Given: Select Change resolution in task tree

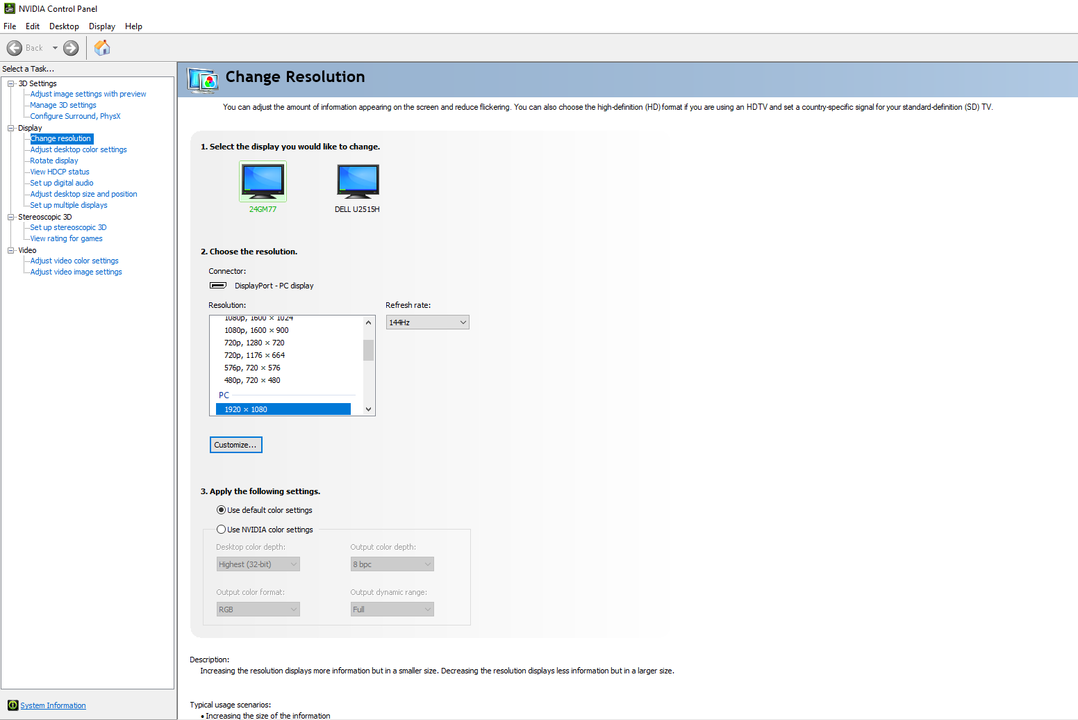Looking at the screenshot, I should coord(60,138).
